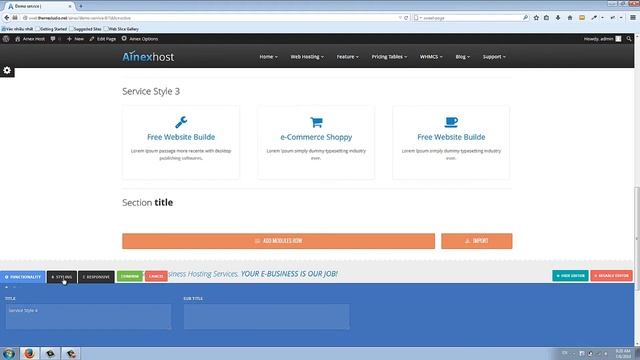640x360 pixels.
Task: Click the yellow toolbar extension icon
Action: 582,18
